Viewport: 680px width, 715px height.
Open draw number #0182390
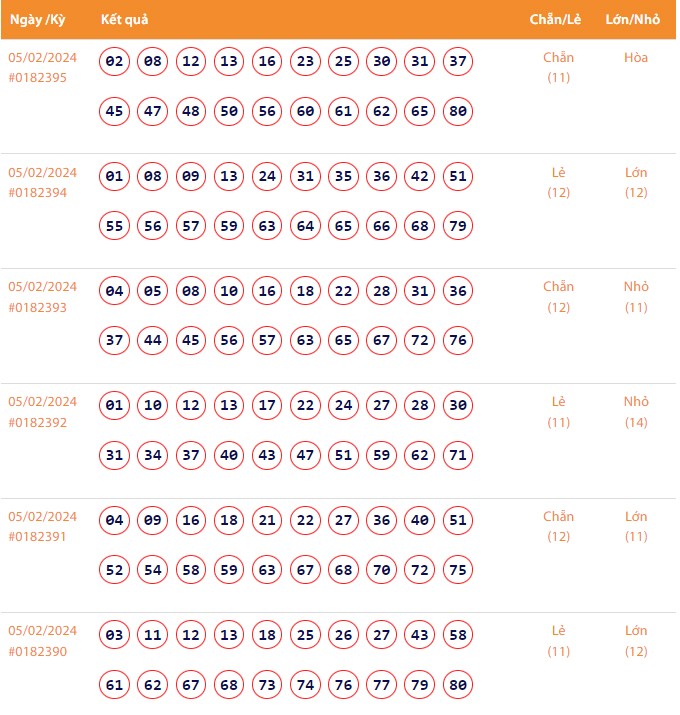tap(38, 651)
